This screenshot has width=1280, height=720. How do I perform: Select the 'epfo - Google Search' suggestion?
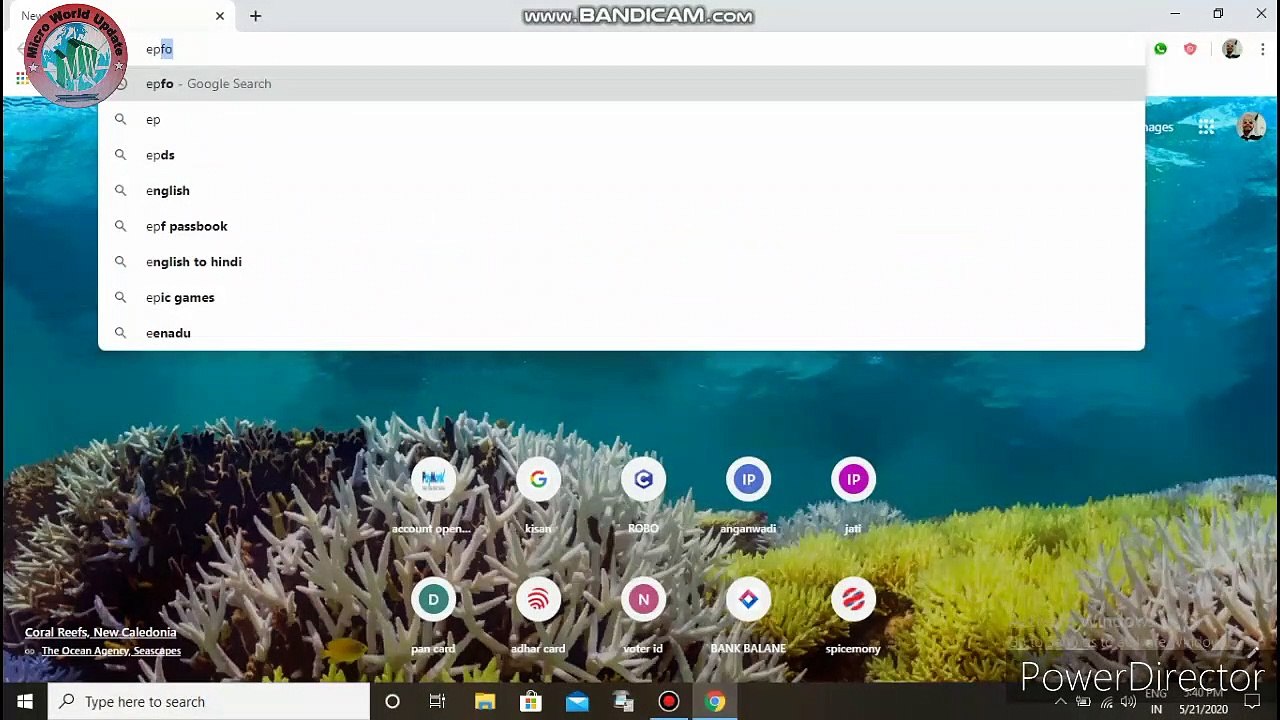621,84
